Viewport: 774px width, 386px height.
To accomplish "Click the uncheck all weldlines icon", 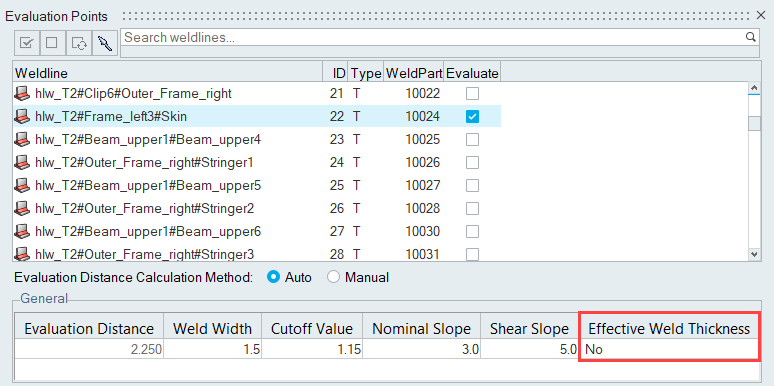I will 52,43.
